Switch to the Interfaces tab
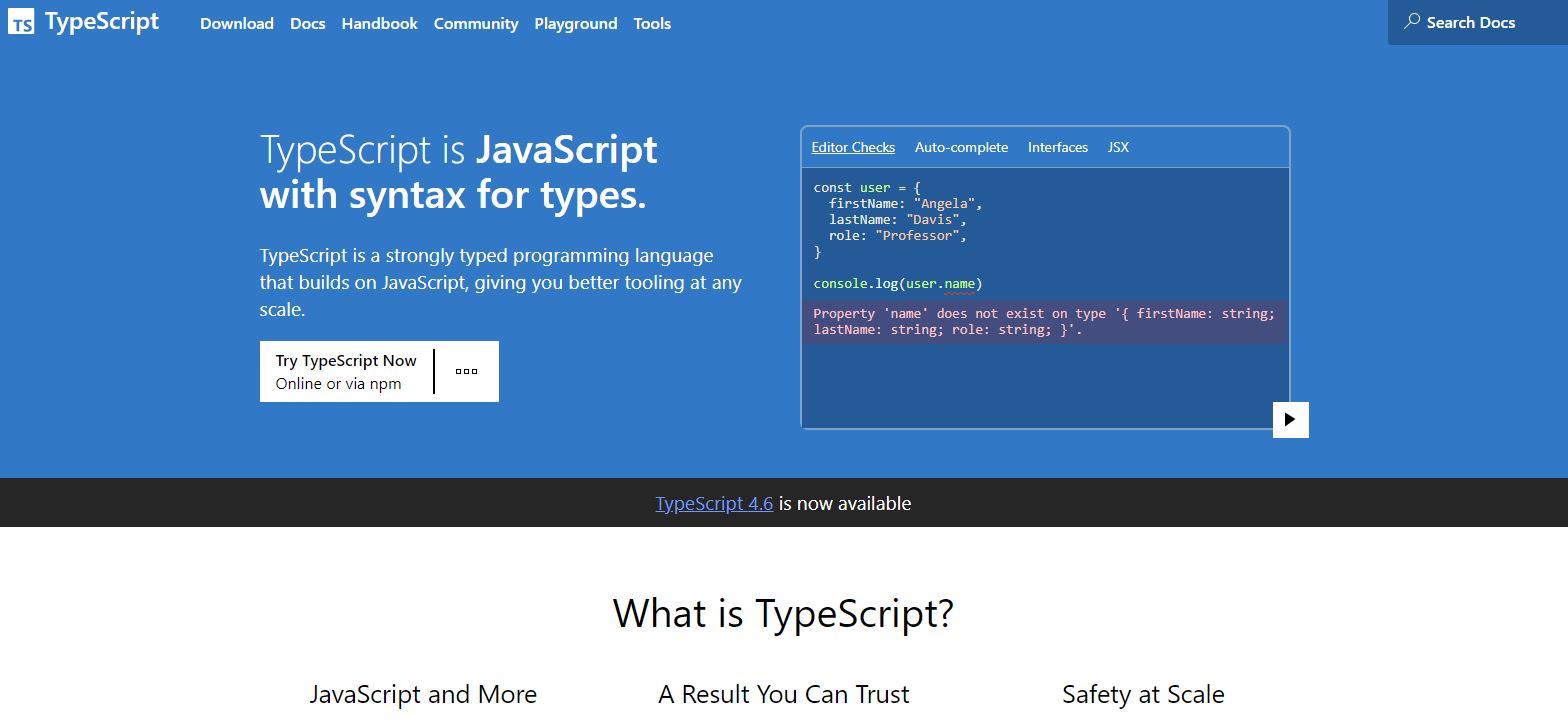Image resolution: width=1568 pixels, height=724 pixels. pos(1058,147)
